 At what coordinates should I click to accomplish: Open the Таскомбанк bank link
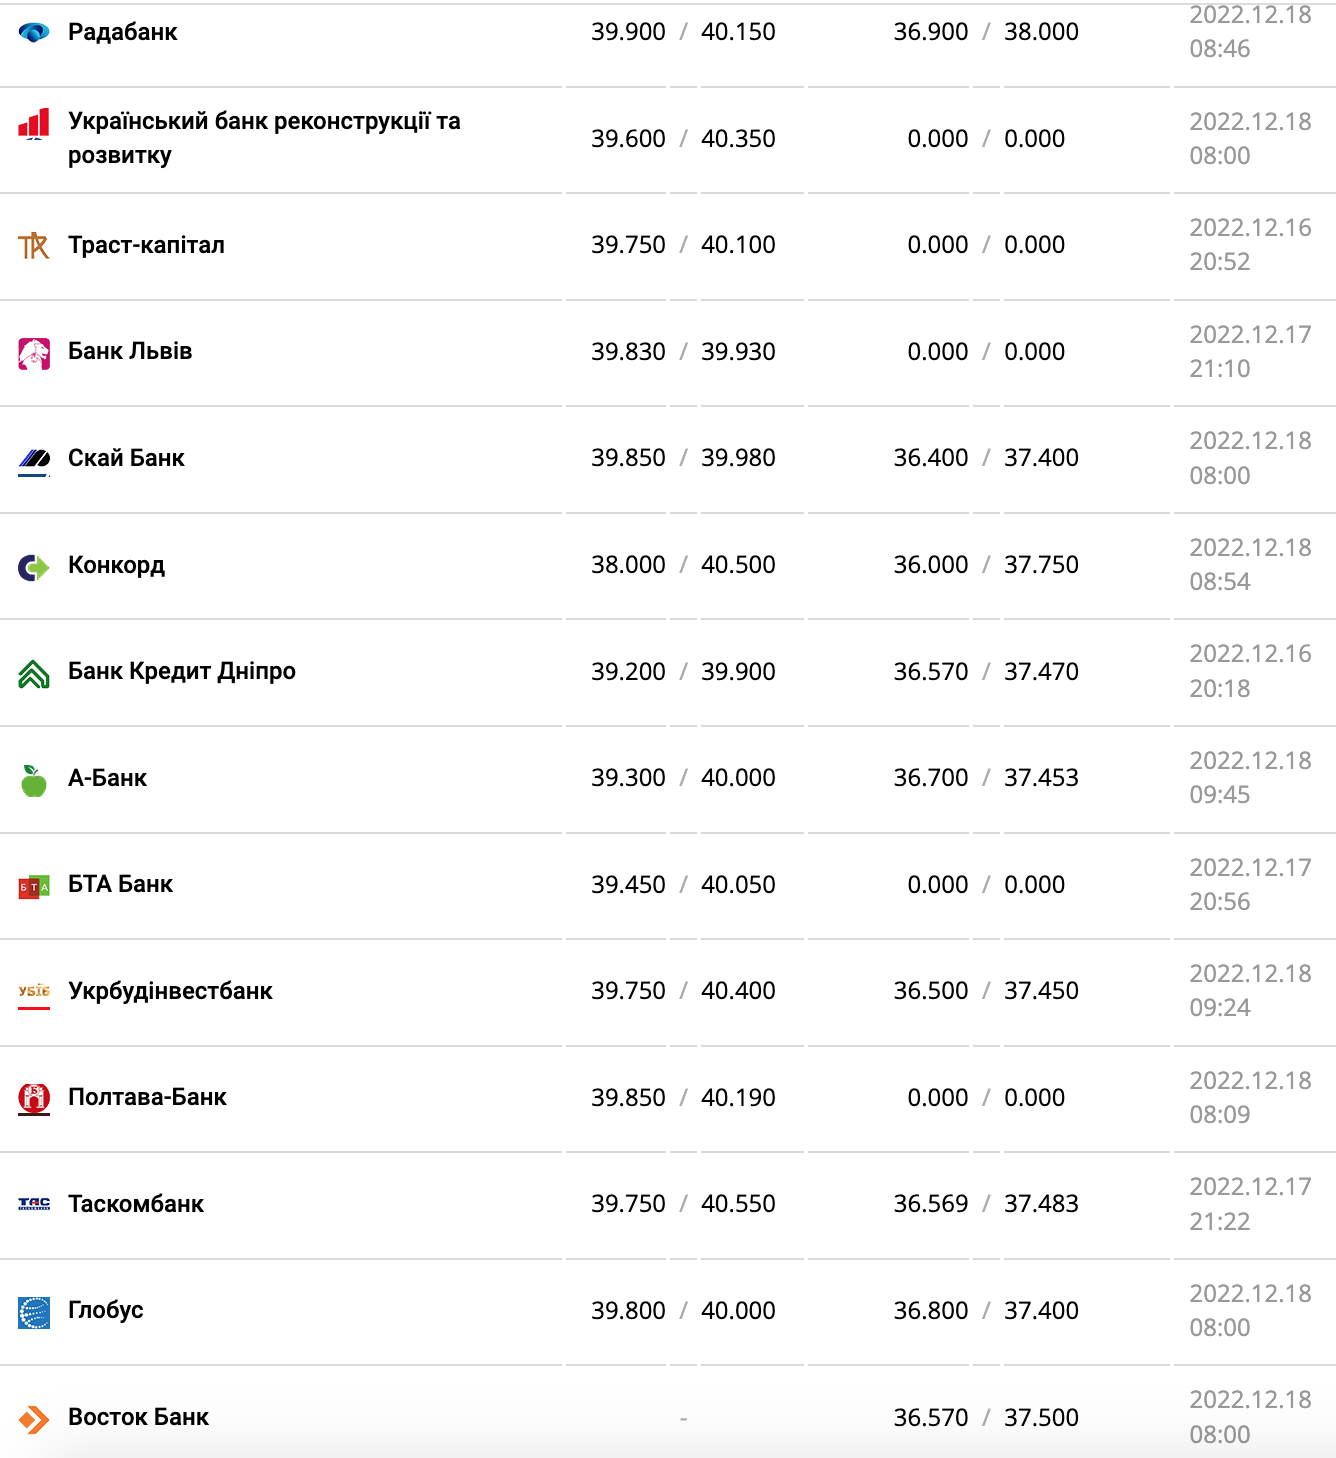tap(136, 1204)
